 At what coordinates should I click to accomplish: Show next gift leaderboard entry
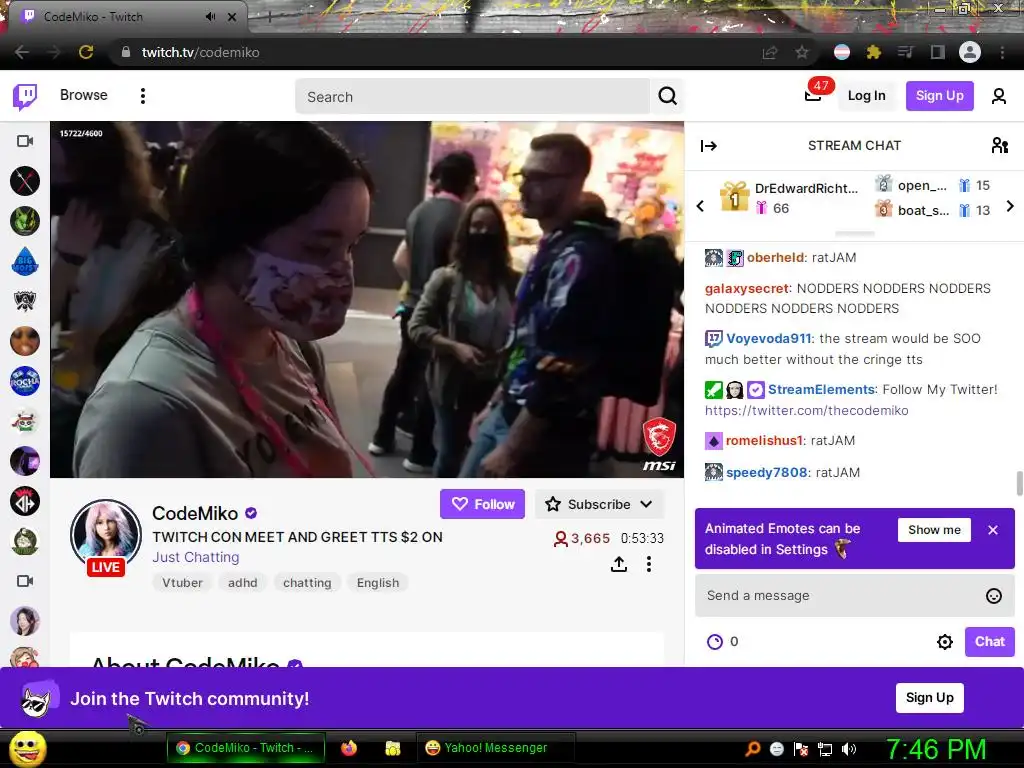click(1010, 206)
